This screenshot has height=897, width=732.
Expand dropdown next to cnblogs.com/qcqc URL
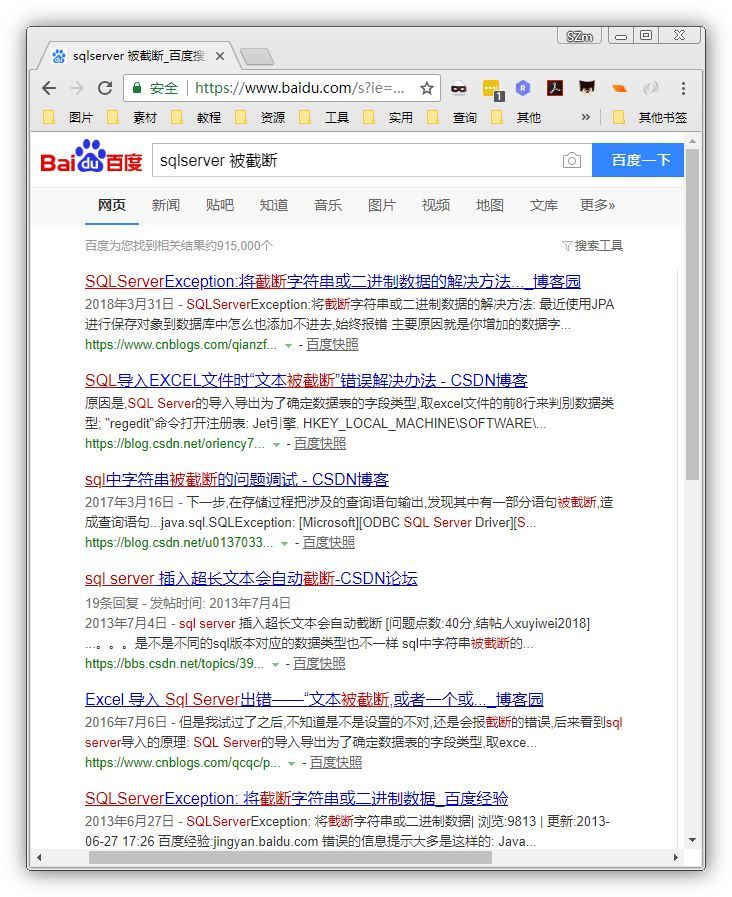[292, 764]
